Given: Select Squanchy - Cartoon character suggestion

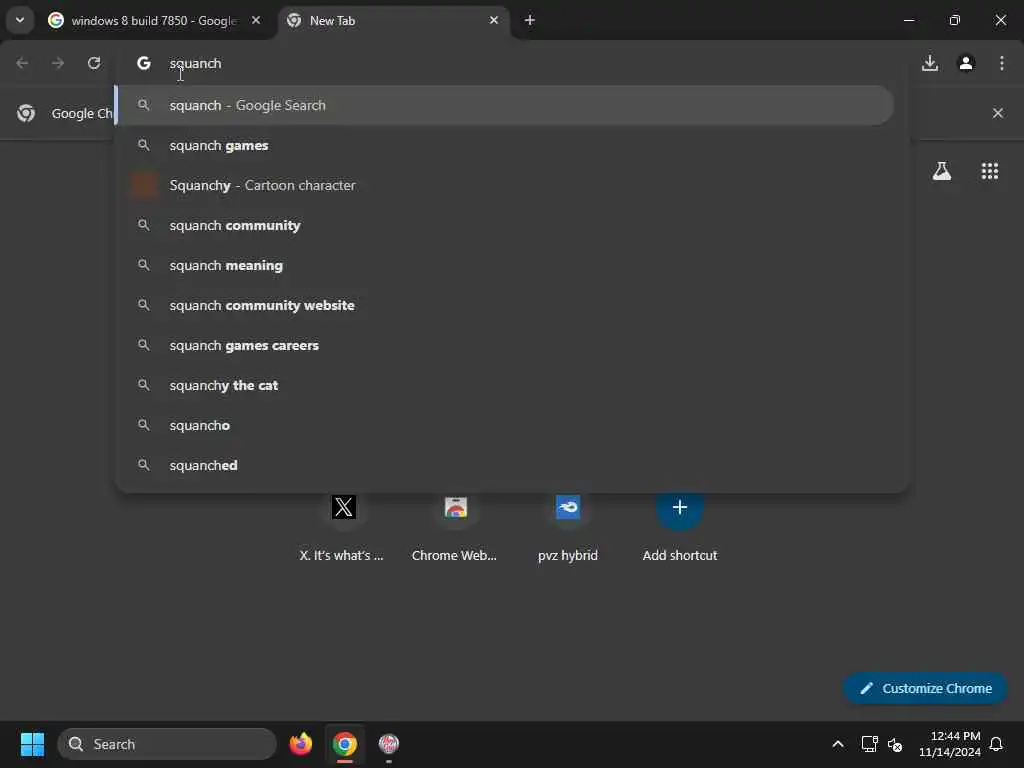Looking at the screenshot, I should point(504,185).
